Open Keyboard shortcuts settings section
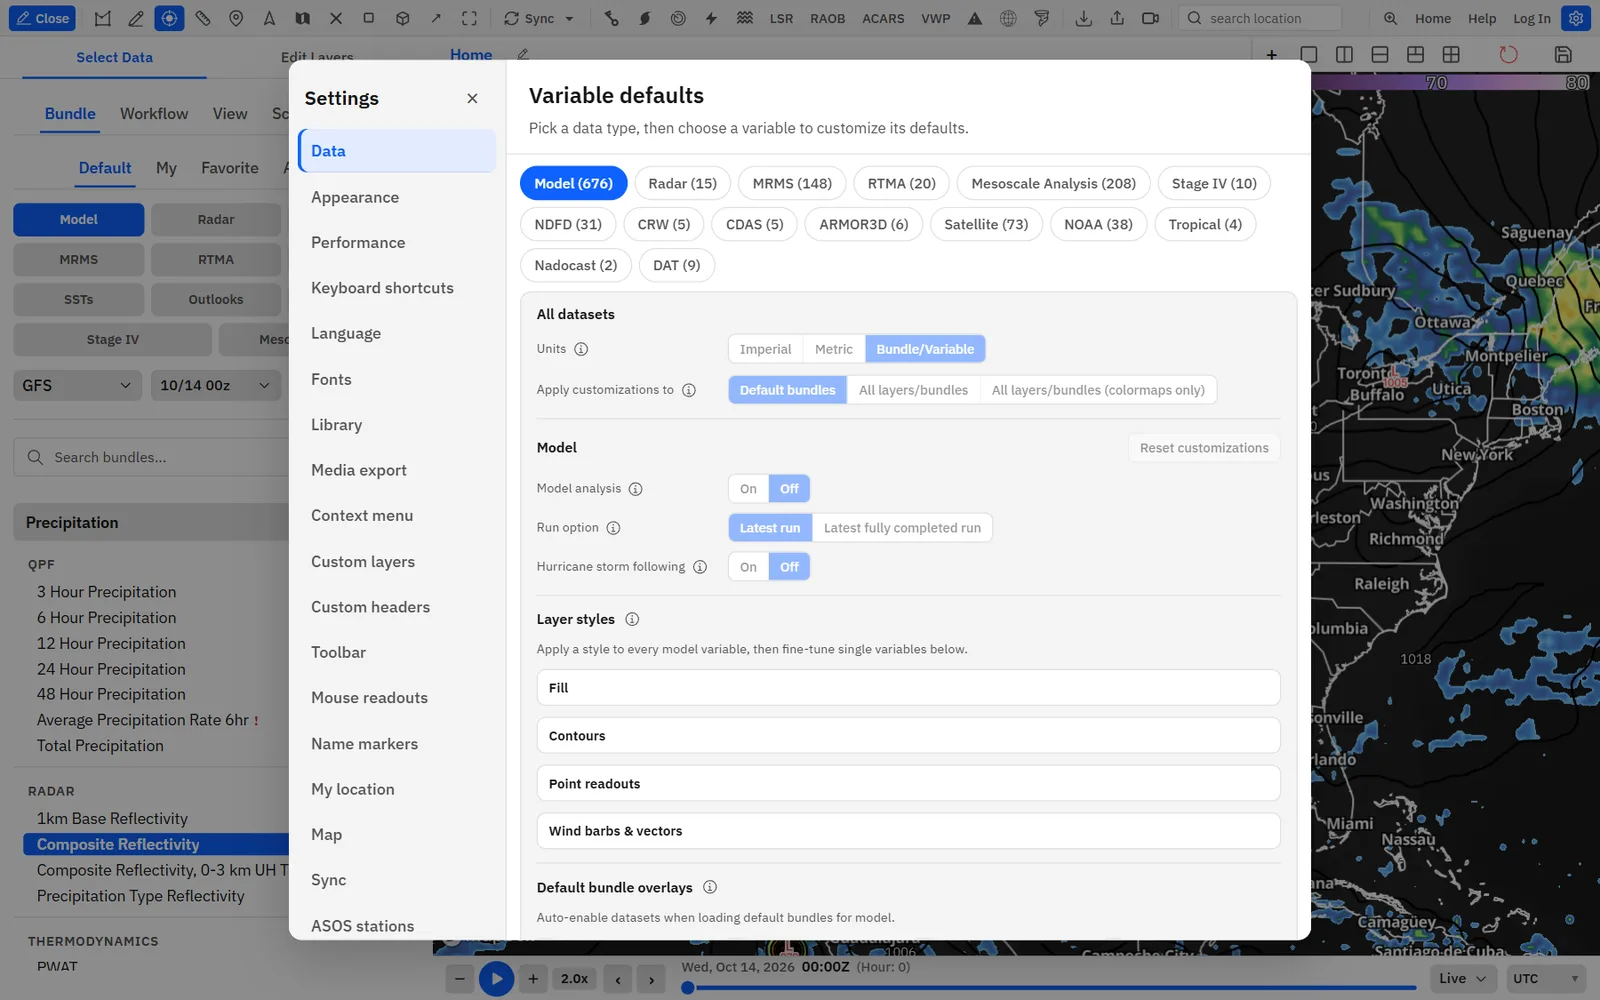This screenshot has height=1000, width=1600. point(397,288)
